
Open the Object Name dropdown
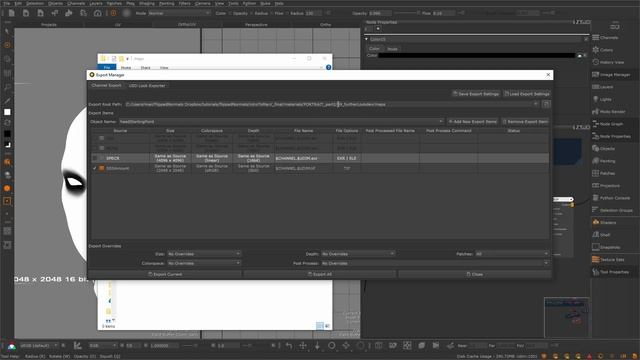pos(281,122)
